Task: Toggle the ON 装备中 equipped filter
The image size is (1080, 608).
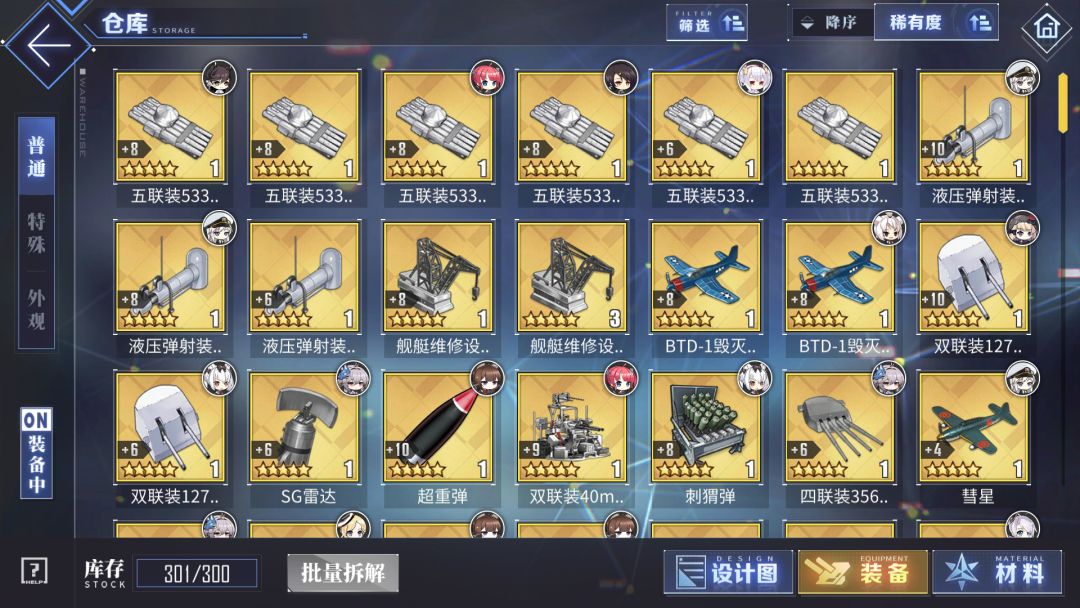Action: (37, 452)
